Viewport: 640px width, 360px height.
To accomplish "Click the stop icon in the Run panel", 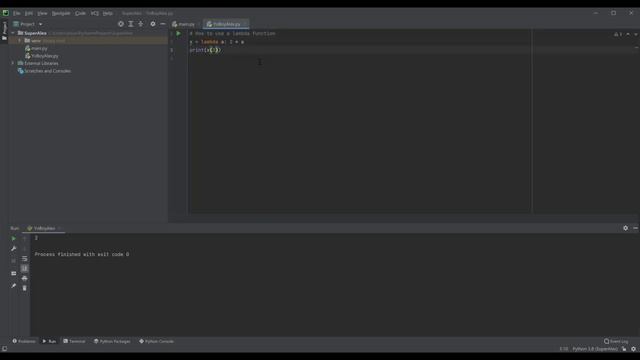I will (13, 260).
